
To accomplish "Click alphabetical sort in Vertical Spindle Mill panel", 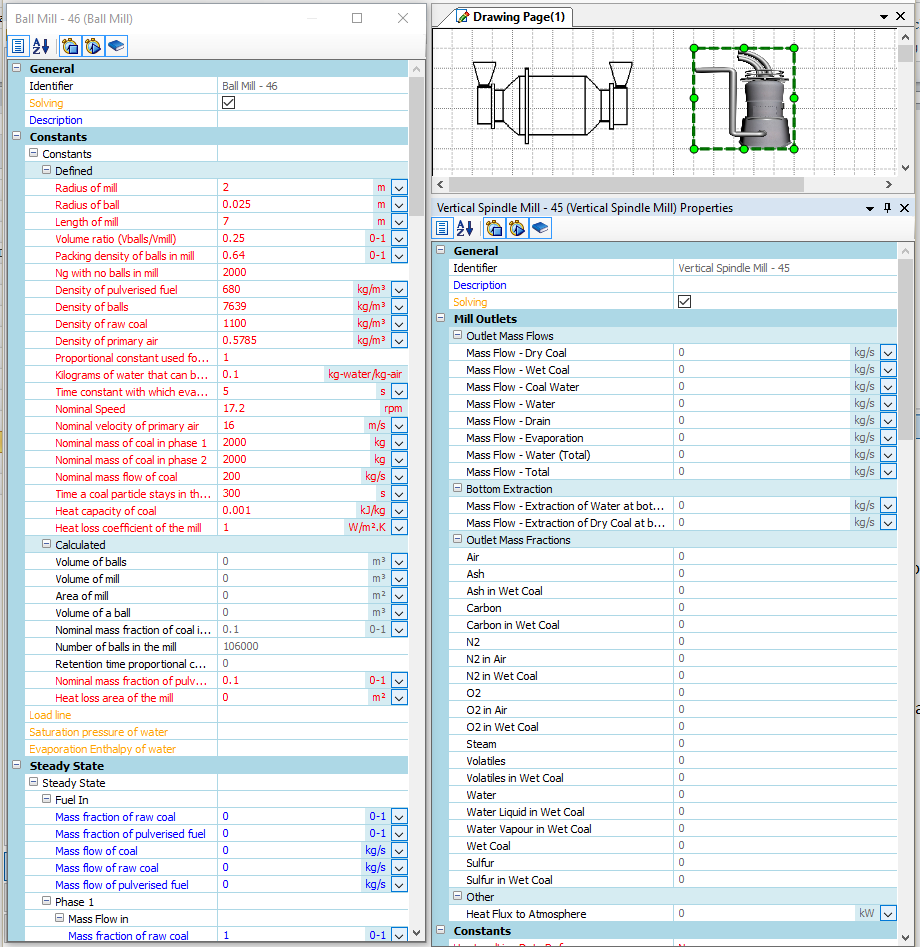I will (x=465, y=228).
